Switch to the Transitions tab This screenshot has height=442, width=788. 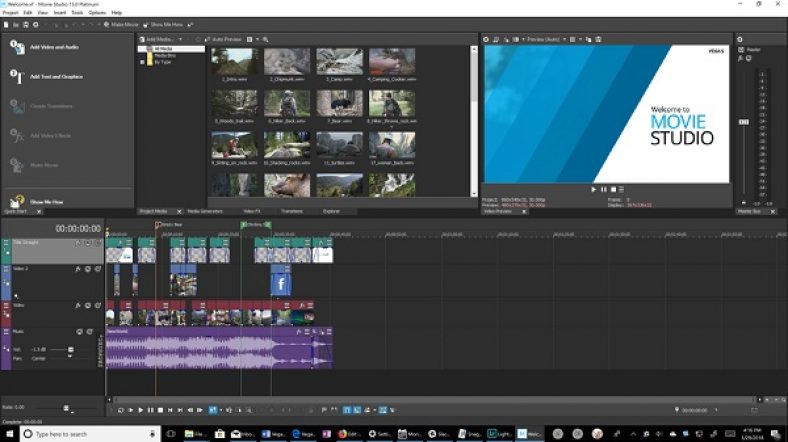pos(292,211)
